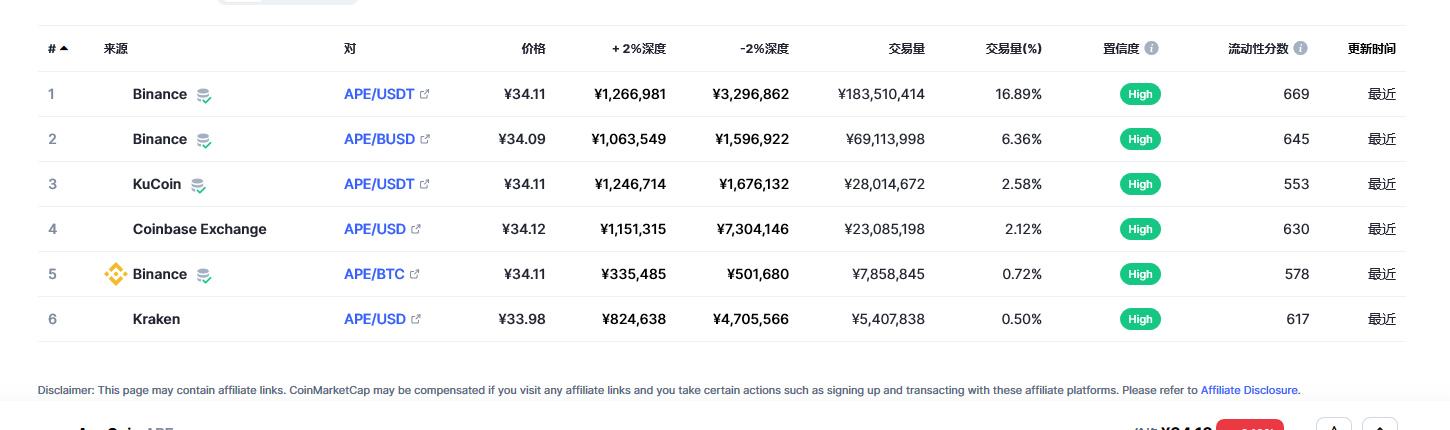This screenshot has width=1450, height=430.
Task: Click the info icon beside 流动性分数
Action: 1300,48
